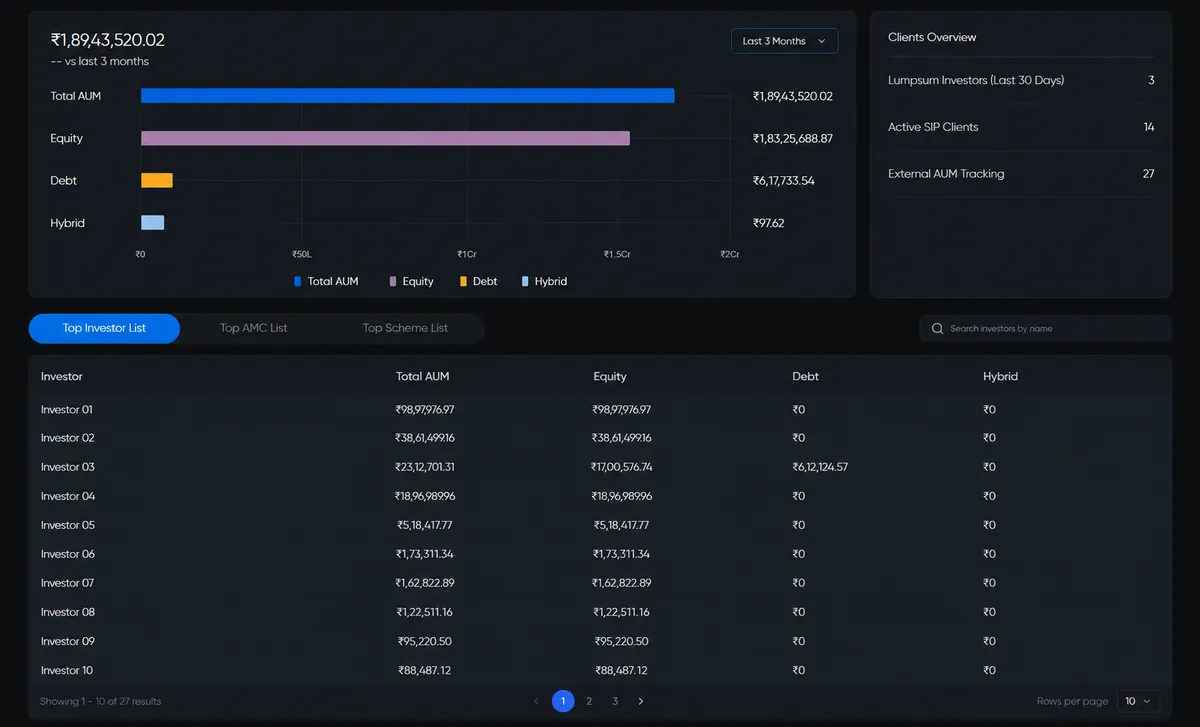Select the Investor 06 row
This screenshot has width=1200, height=727.
[x=600, y=554]
